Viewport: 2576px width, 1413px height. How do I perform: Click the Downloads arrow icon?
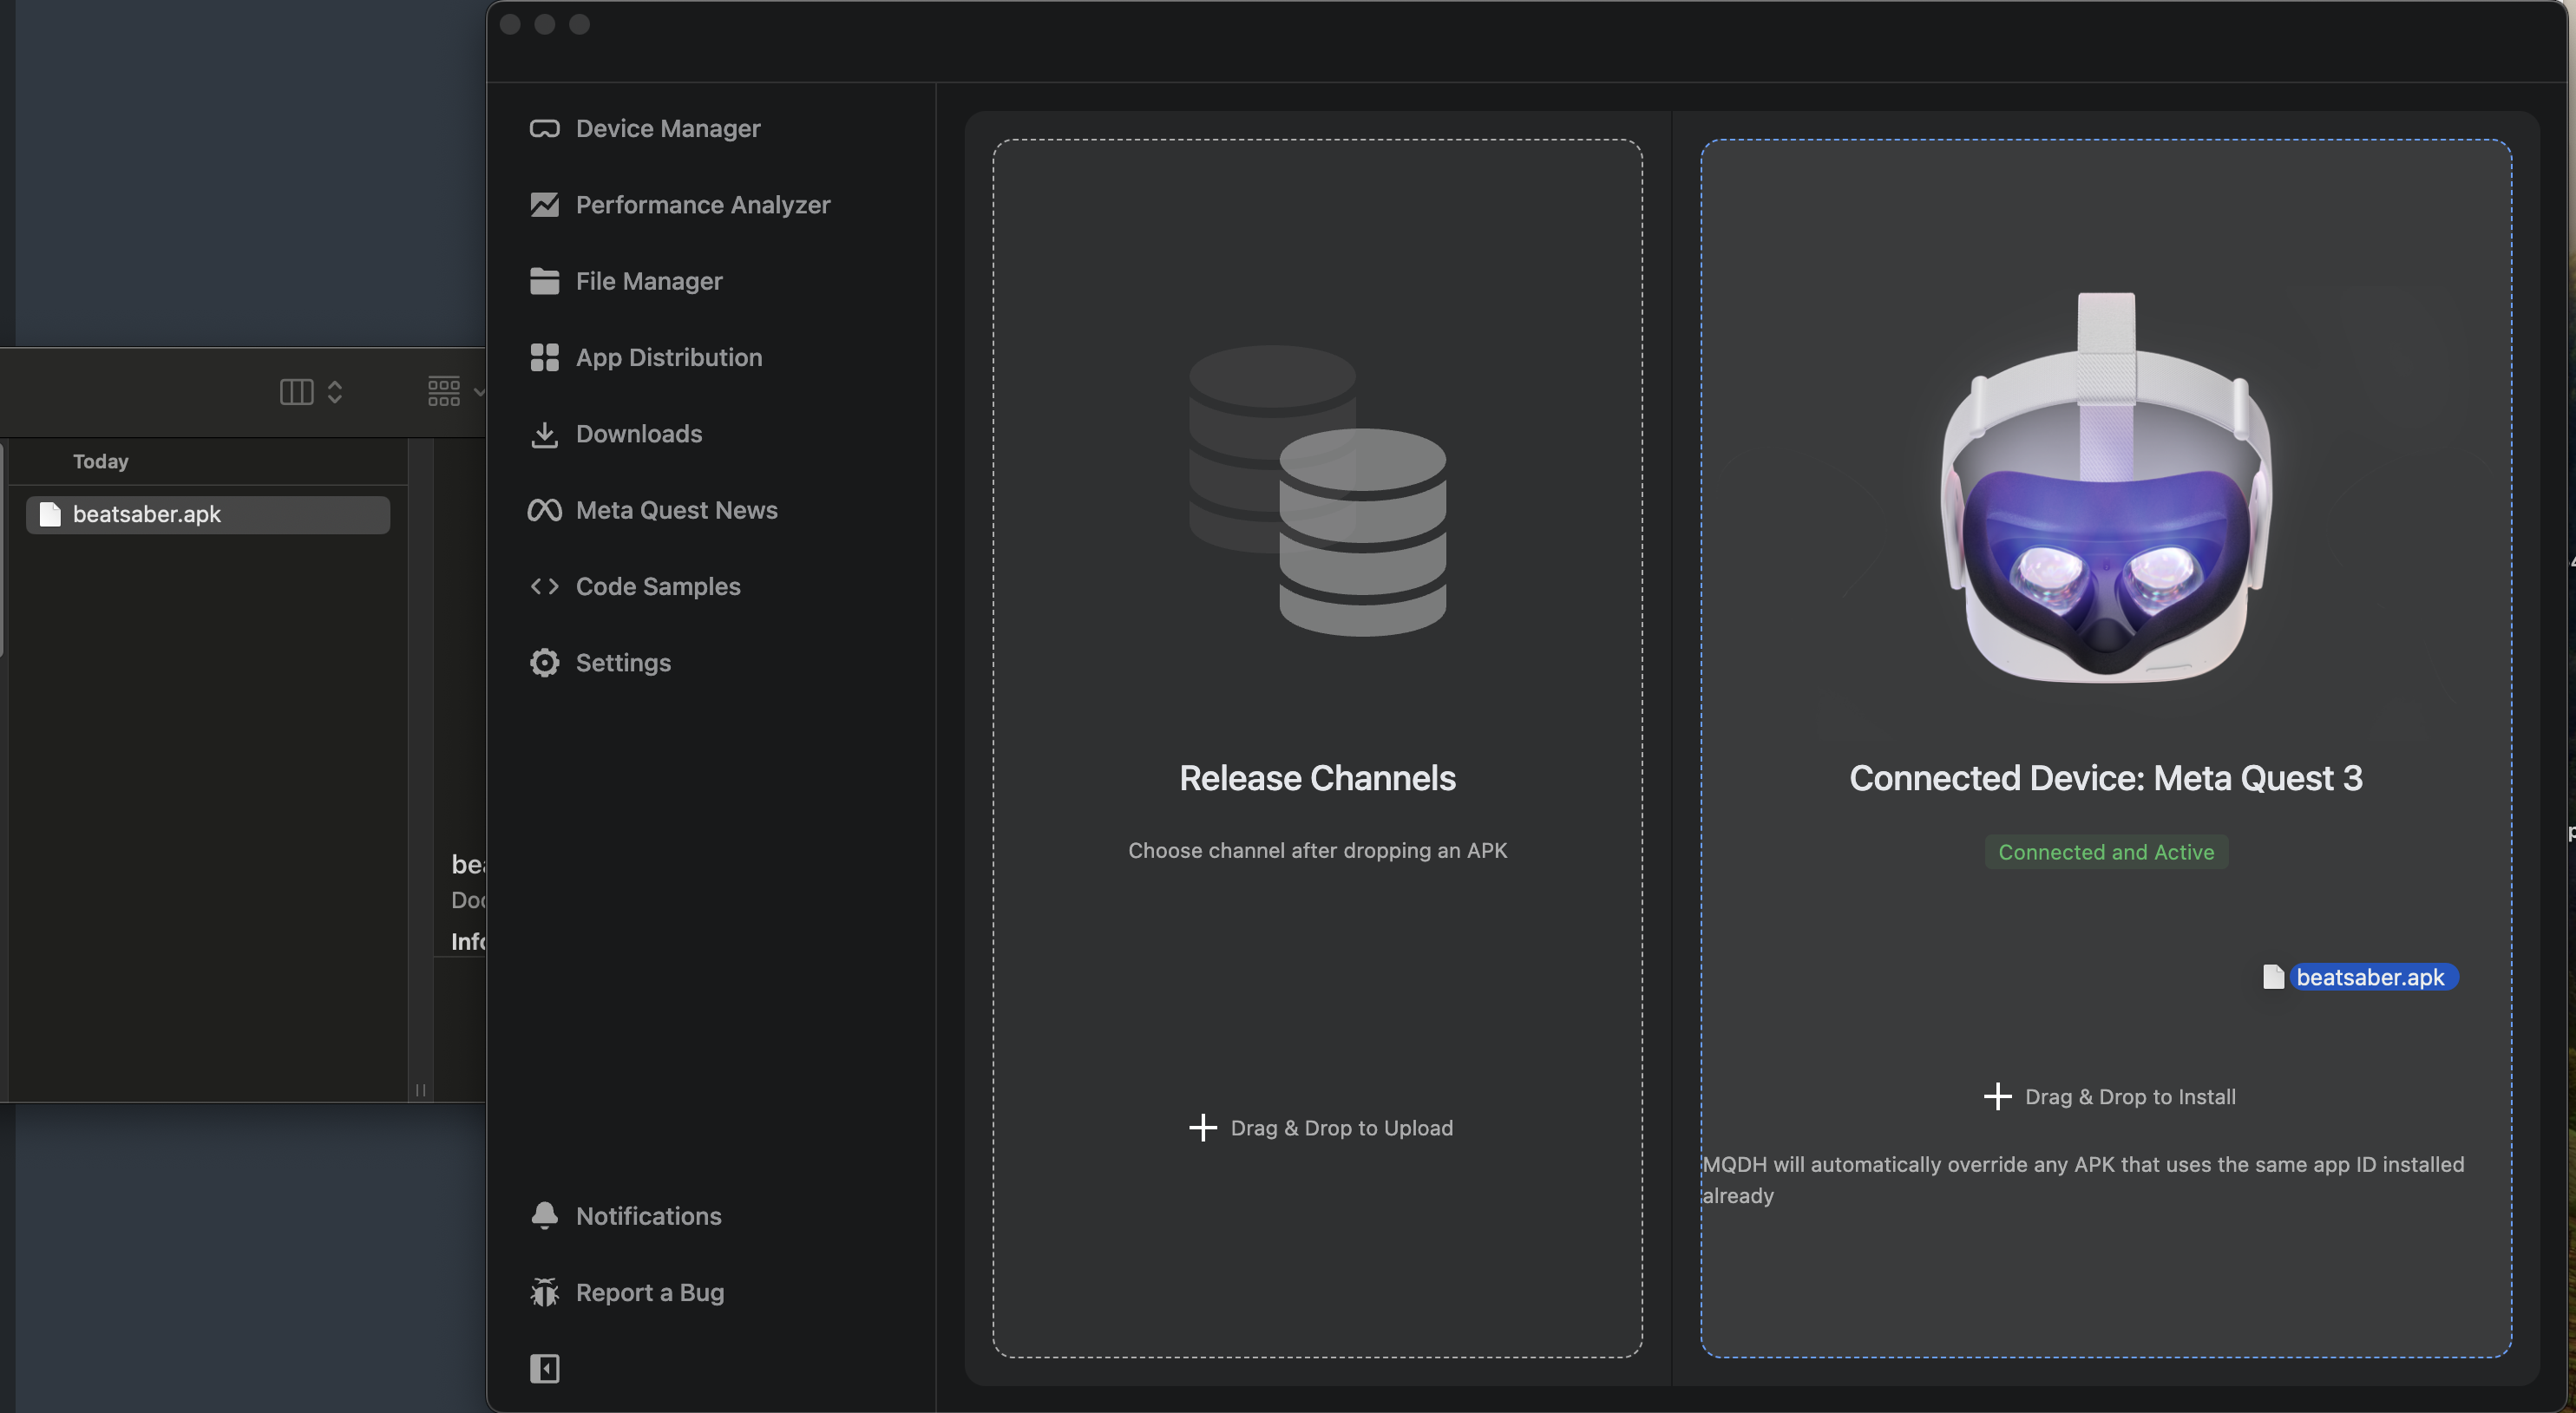click(544, 434)
